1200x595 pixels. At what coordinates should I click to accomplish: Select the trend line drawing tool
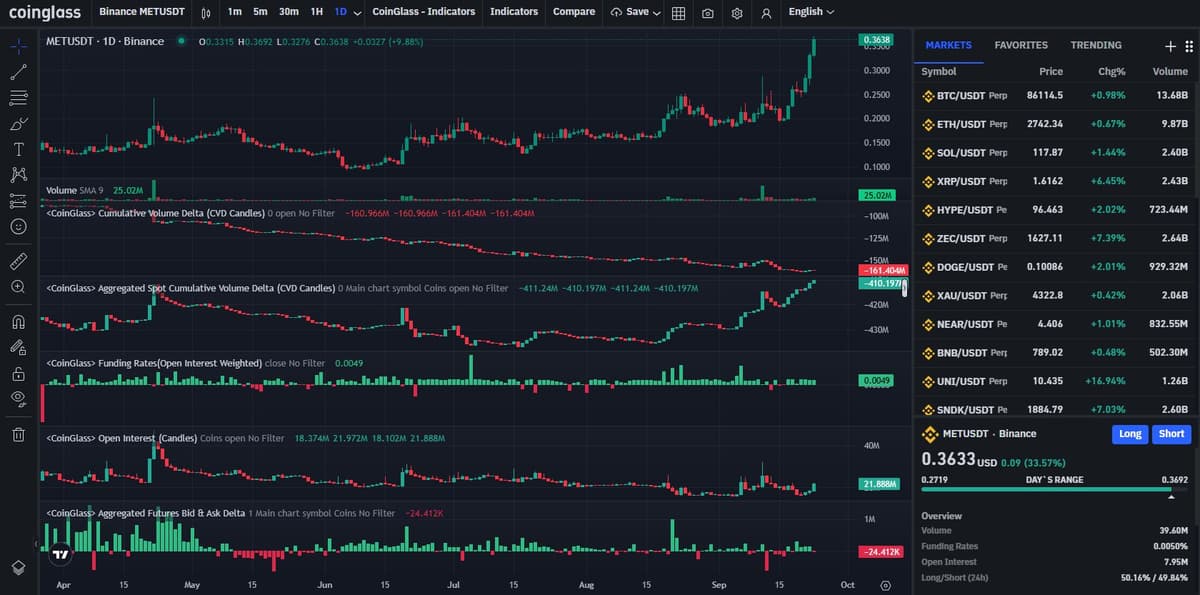pyautogui.click(x=18, y=72)
